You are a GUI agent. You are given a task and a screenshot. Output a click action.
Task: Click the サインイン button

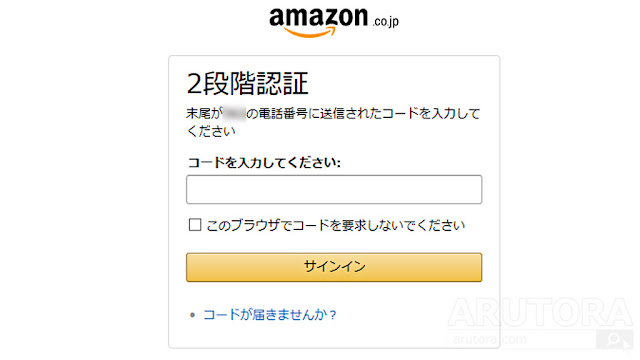(x=334, y=267)
